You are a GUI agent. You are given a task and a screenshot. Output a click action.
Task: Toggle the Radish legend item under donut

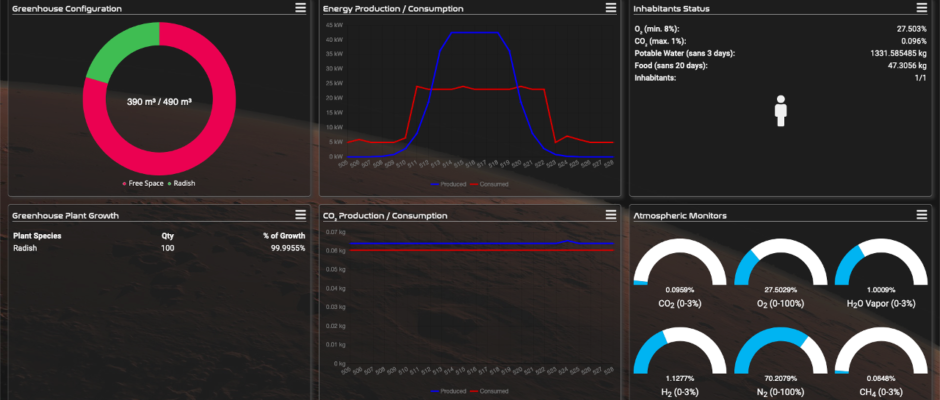coord(182,184)
